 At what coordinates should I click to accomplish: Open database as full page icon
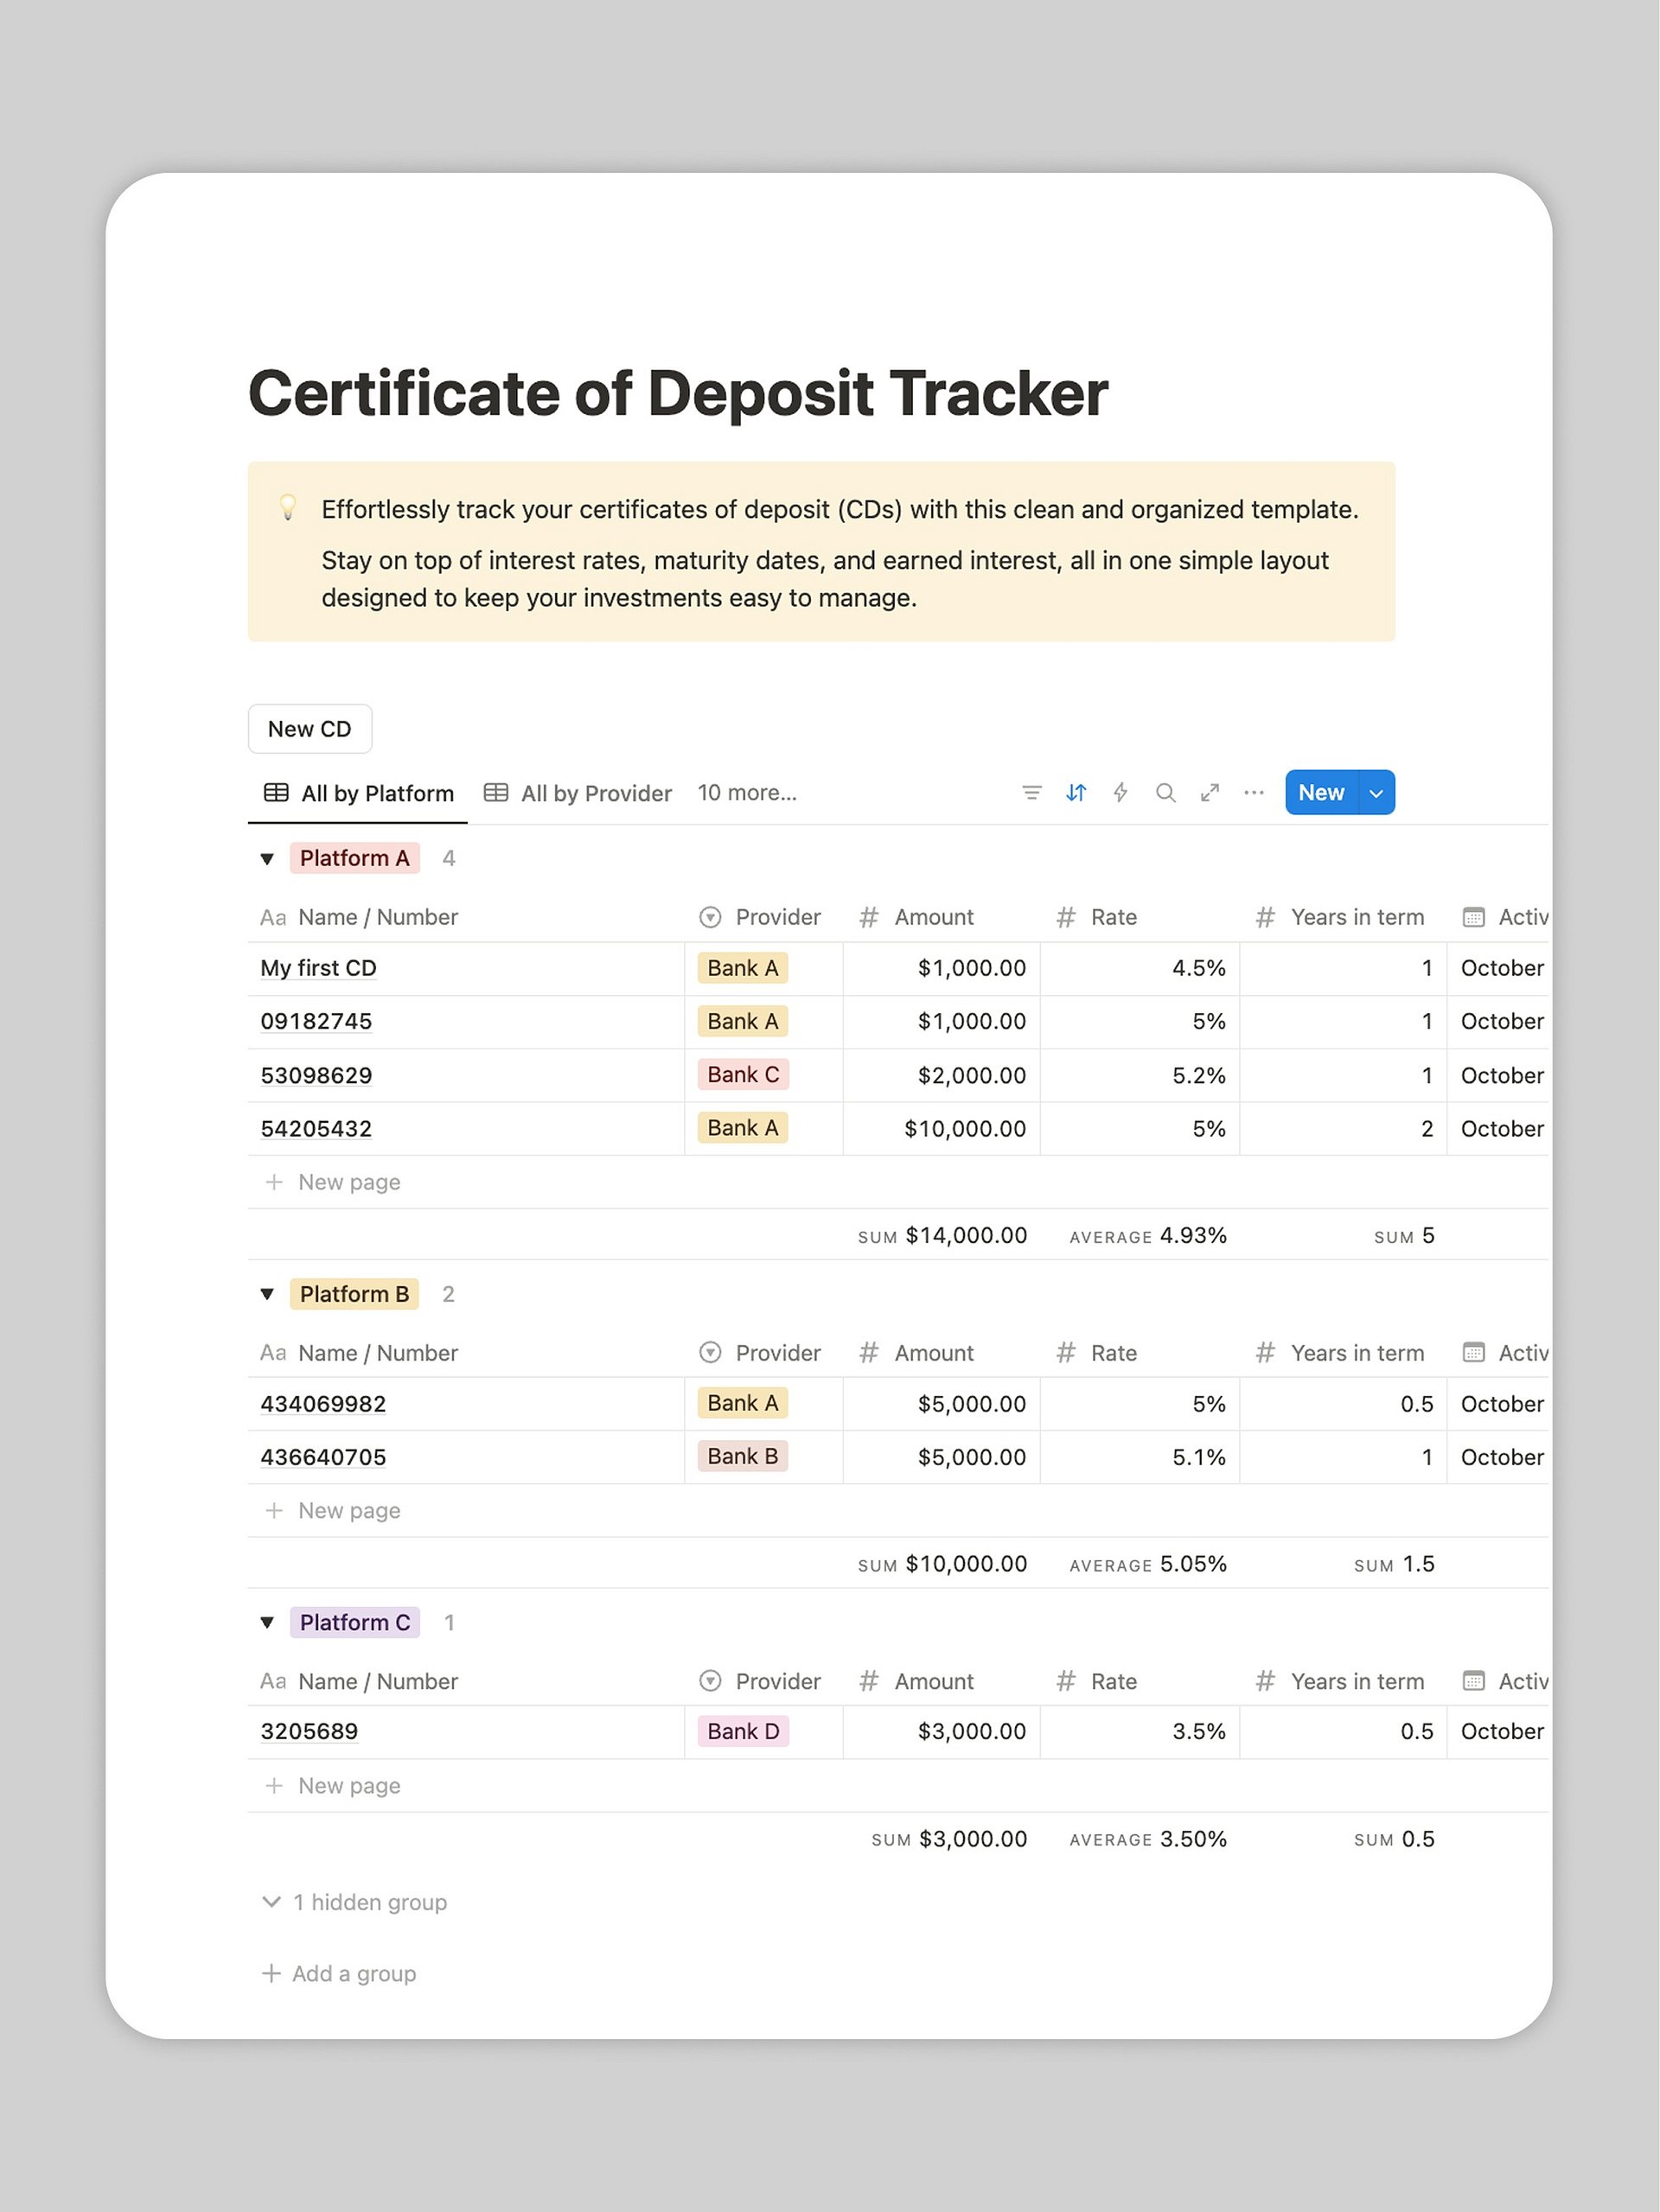tap(1210, 793)
